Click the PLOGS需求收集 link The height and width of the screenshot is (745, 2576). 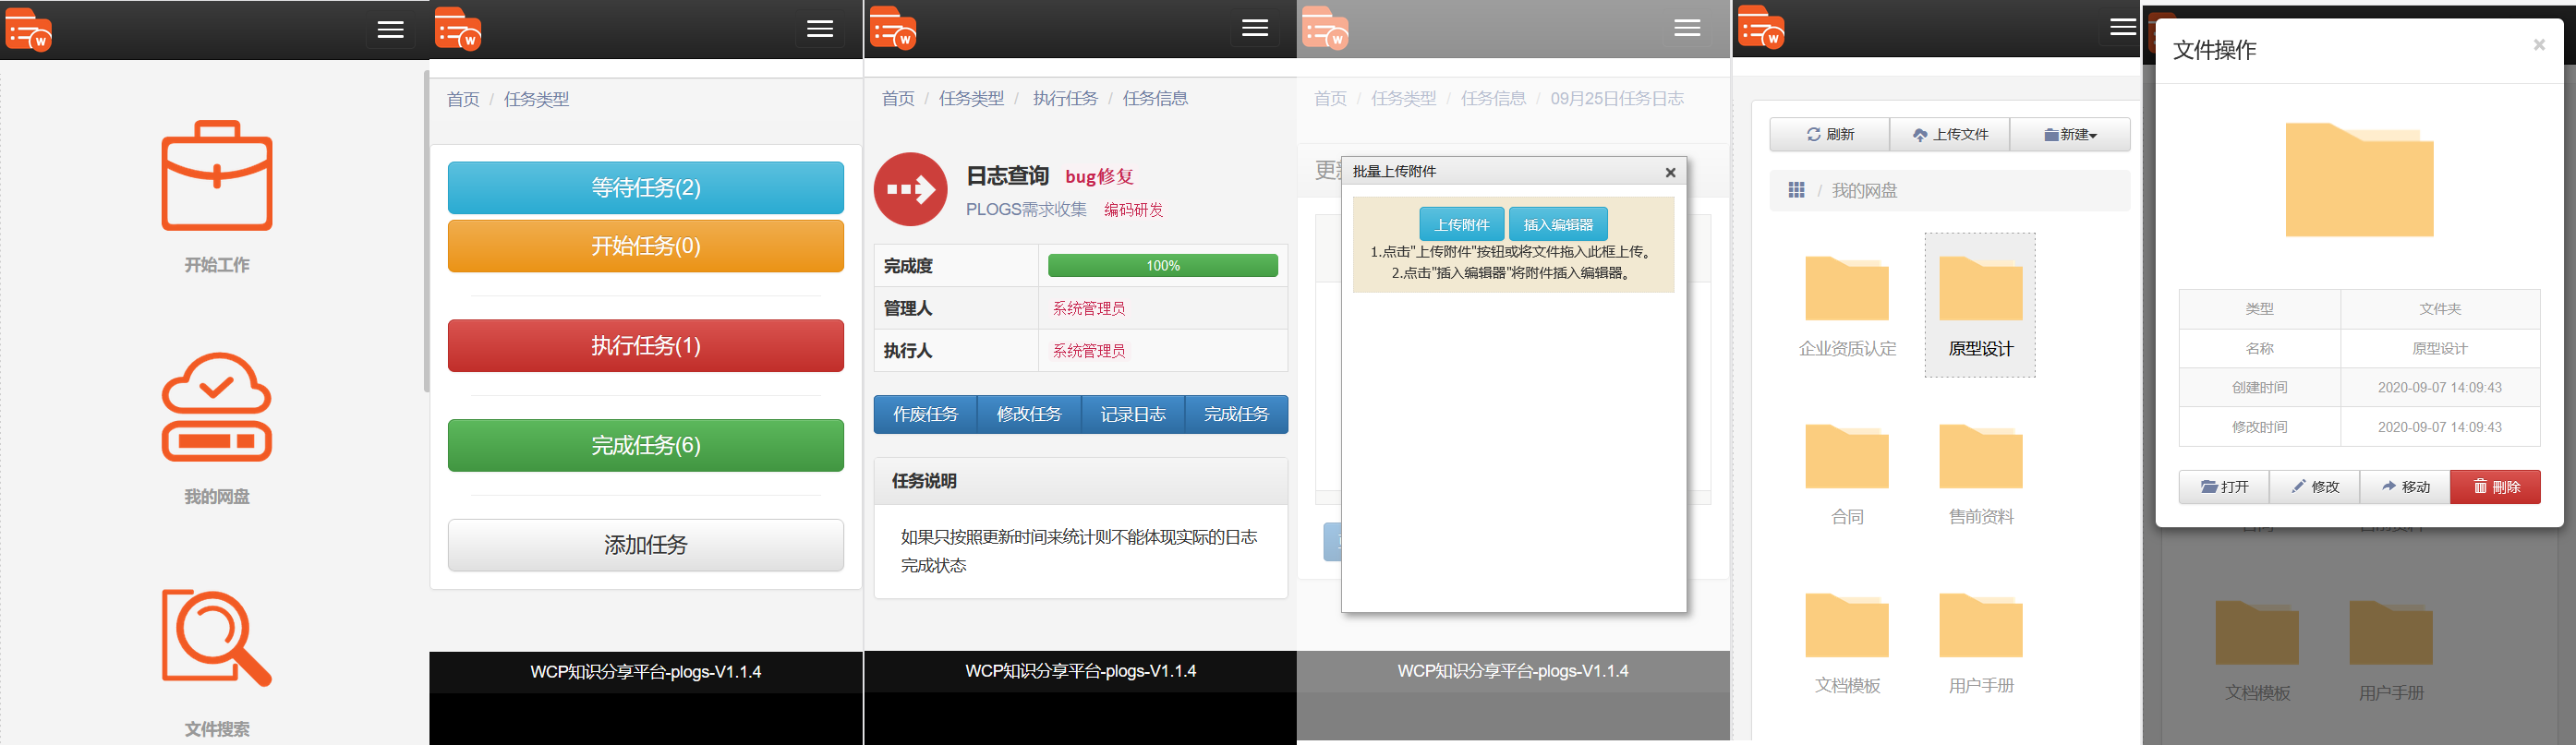pos(1026,210)
